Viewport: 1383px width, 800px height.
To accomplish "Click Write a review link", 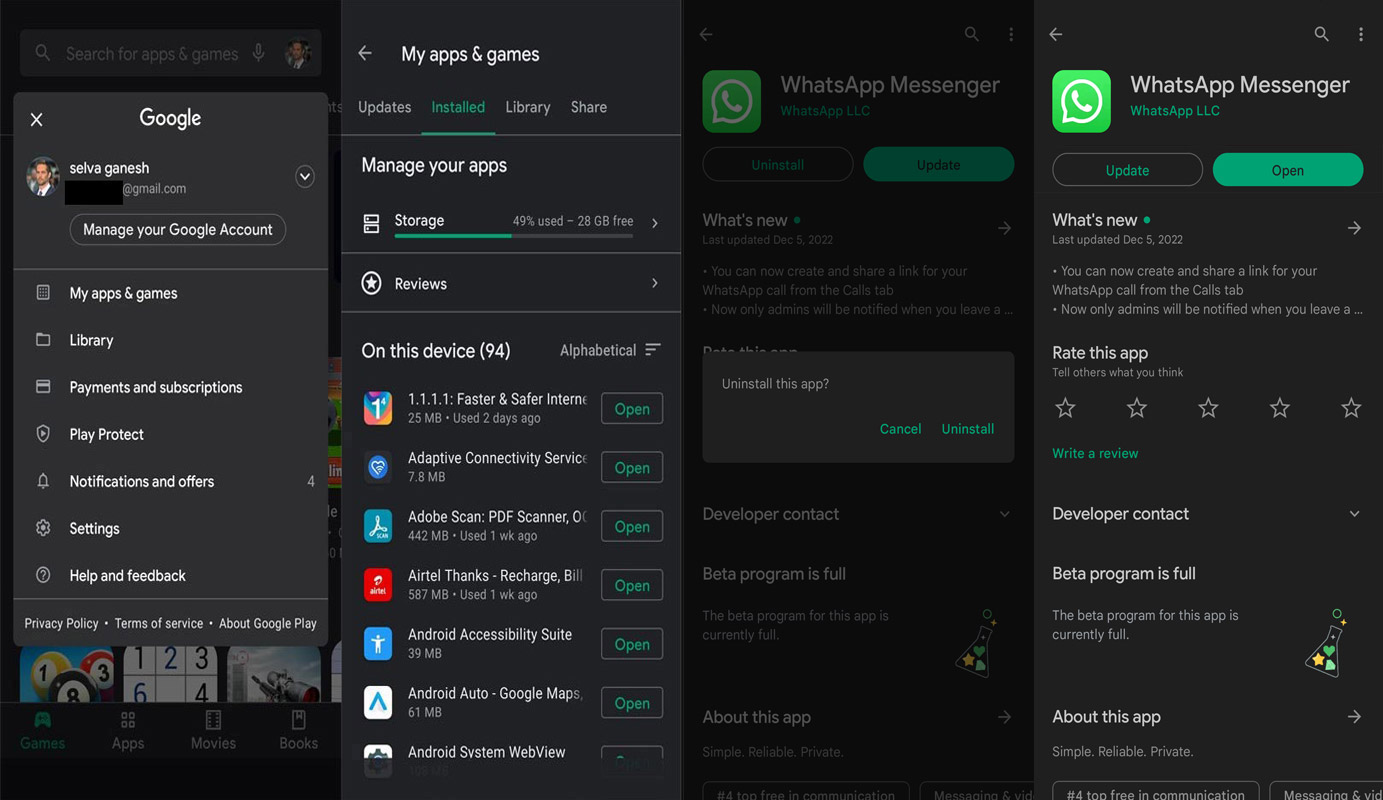I will coord(1095,453).
